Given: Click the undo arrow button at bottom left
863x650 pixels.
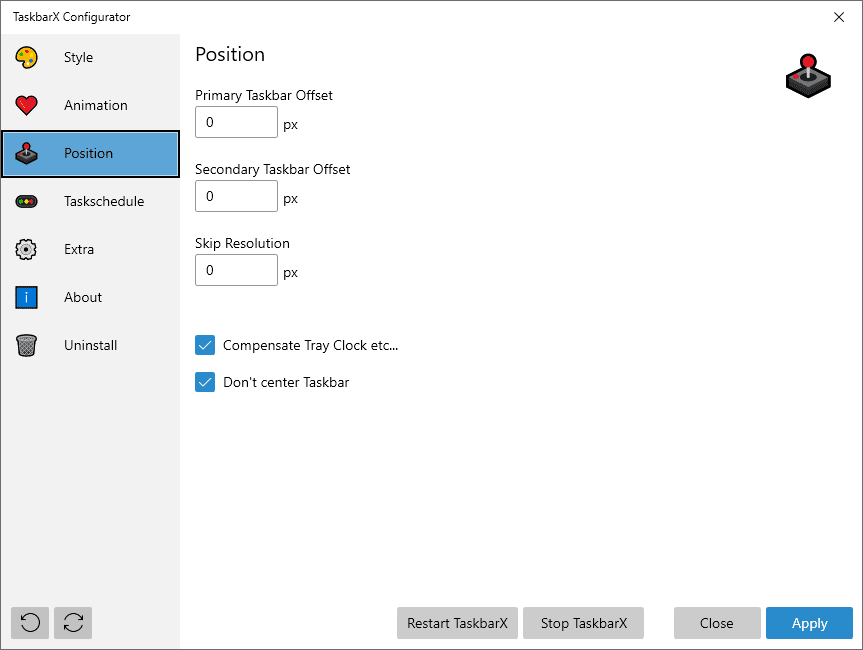Looking at the screenshot, I should pos(30,623).
